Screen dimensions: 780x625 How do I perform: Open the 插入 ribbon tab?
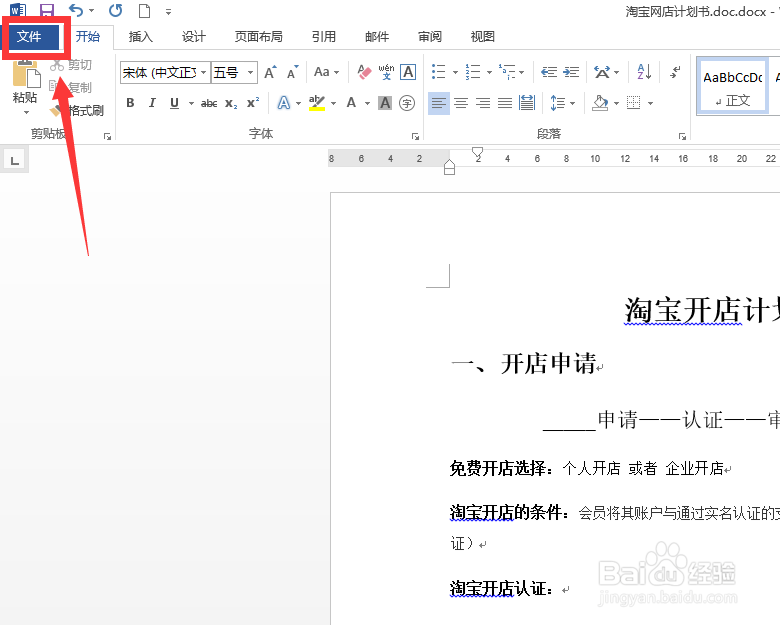tap(140, 37)
